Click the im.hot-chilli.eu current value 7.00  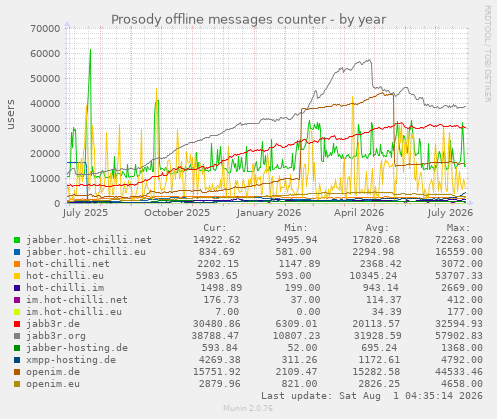click(227, 312)
